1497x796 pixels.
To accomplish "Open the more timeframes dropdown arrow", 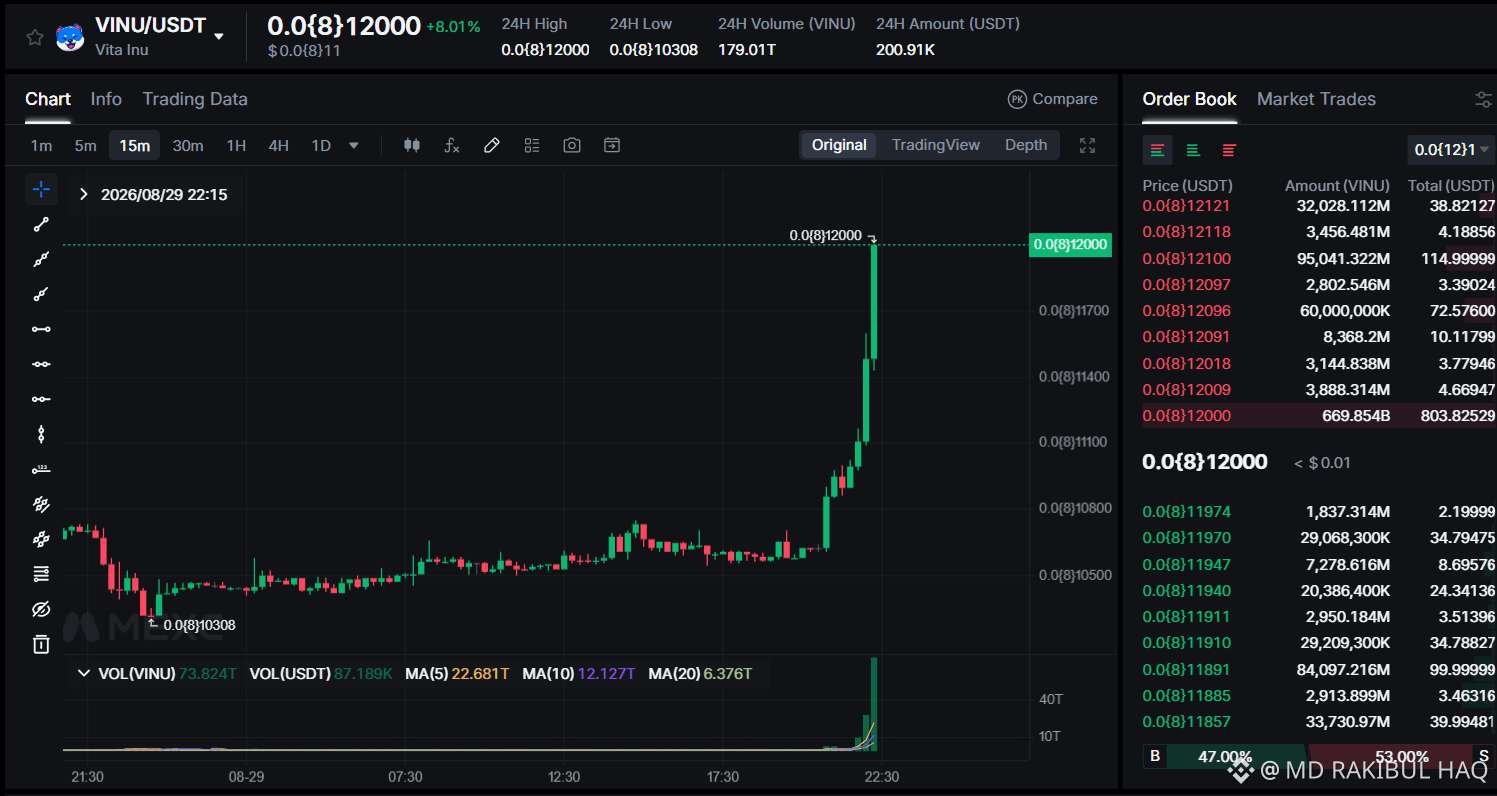I will click(x=354, y=146).
